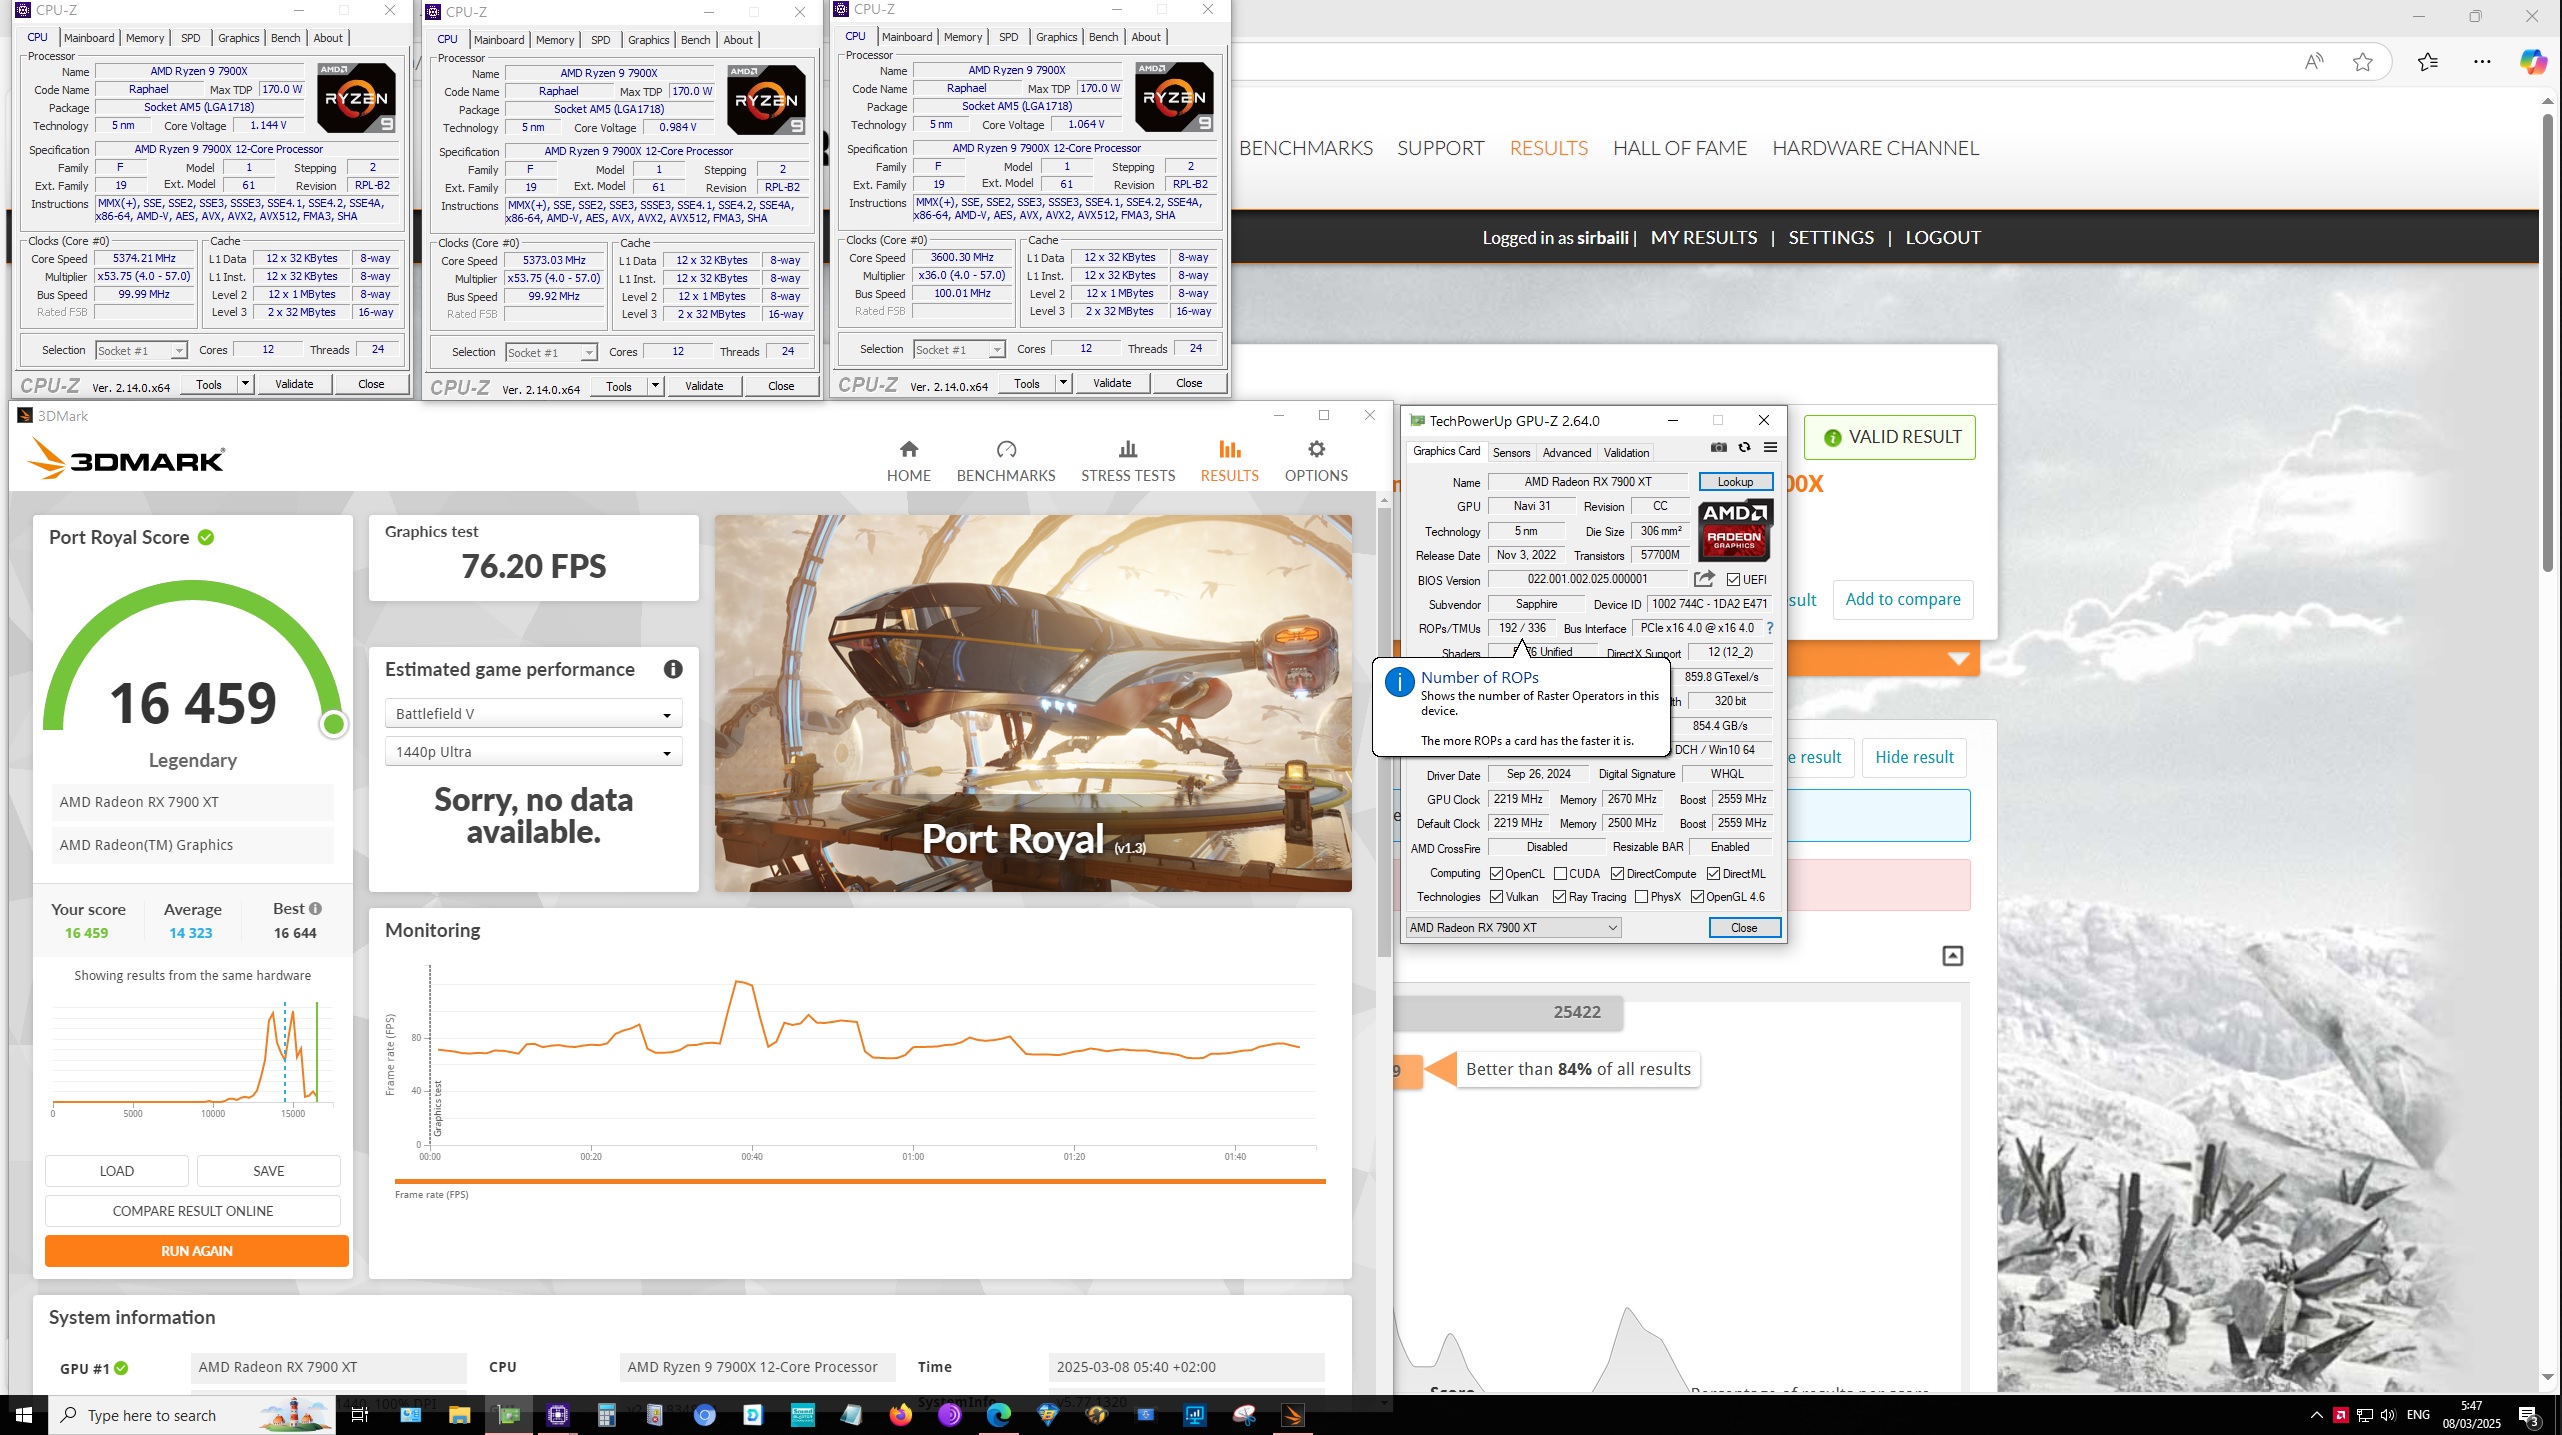Toggle the UEFI checkbox in GPU-Z
This screenshot has width=2562, height=1435.
(1733, 580)
